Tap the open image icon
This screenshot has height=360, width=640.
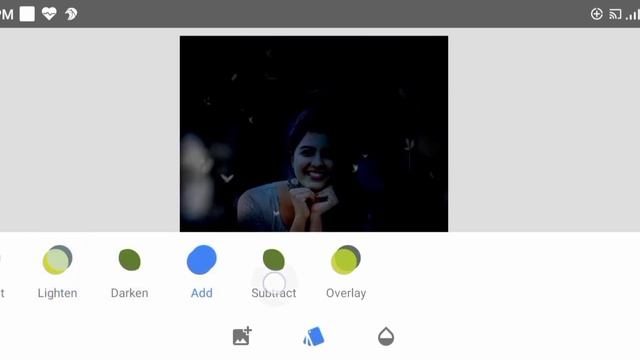[x=242, y=336]
